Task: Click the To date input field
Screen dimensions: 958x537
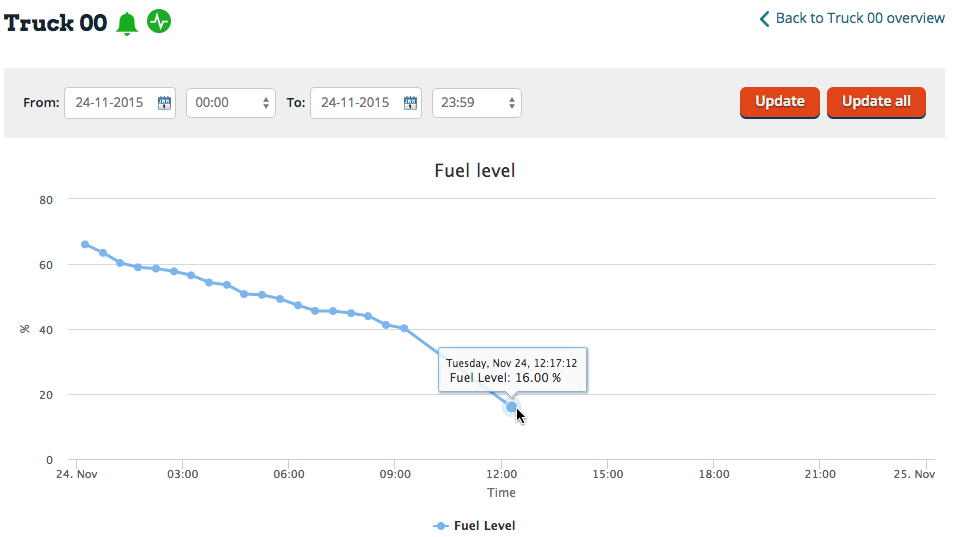Action: [356, 103]
